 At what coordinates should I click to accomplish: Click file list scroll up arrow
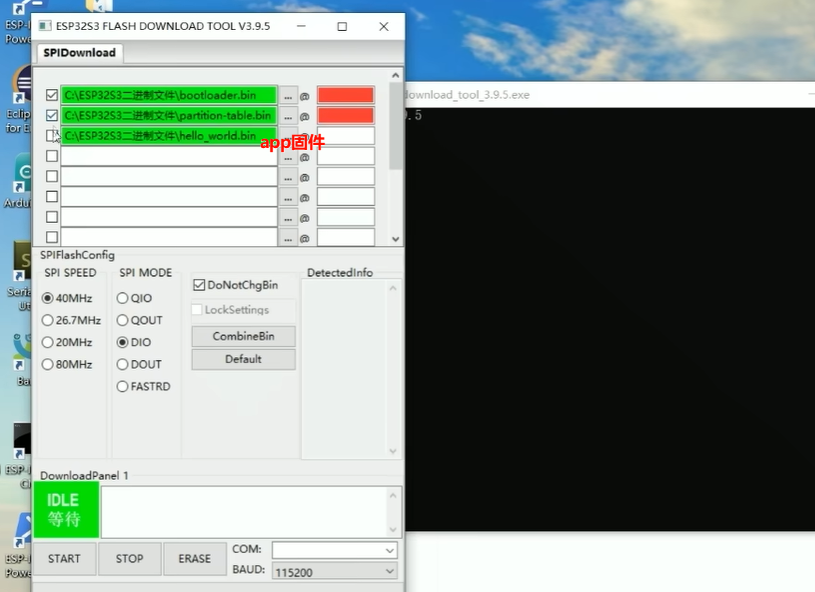[x=396, y=75]
